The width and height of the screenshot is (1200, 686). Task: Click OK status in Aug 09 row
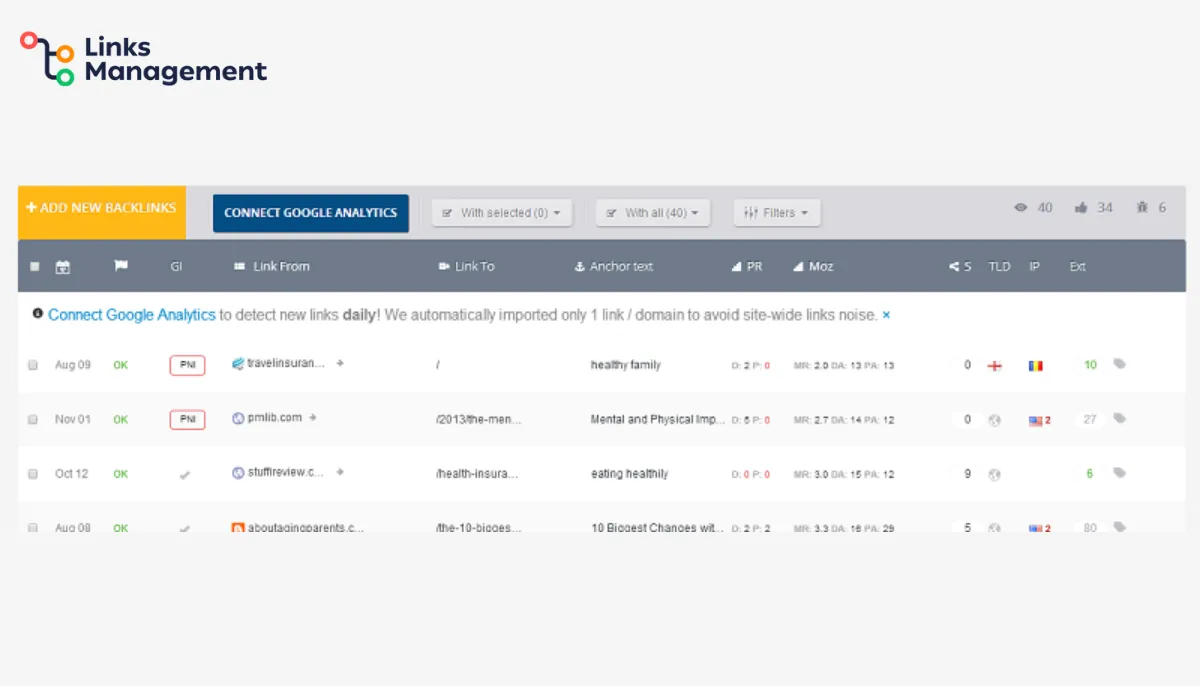point(121,365)
